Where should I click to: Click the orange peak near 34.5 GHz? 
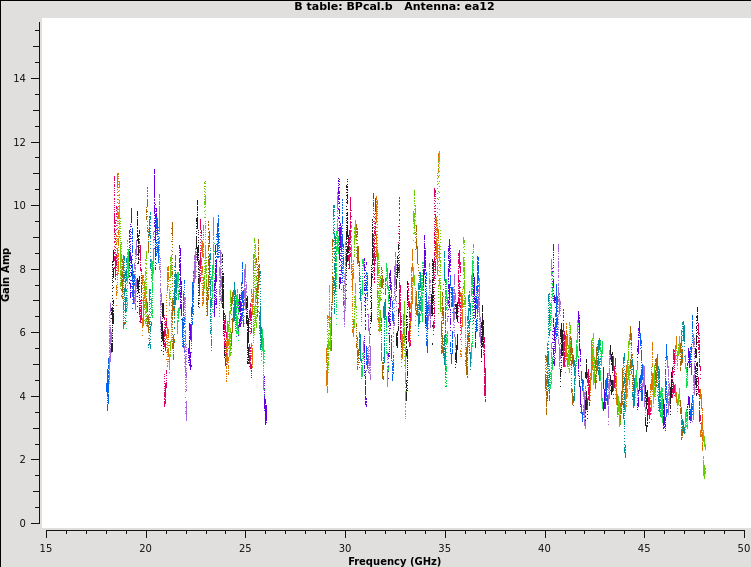coord(438,156)
